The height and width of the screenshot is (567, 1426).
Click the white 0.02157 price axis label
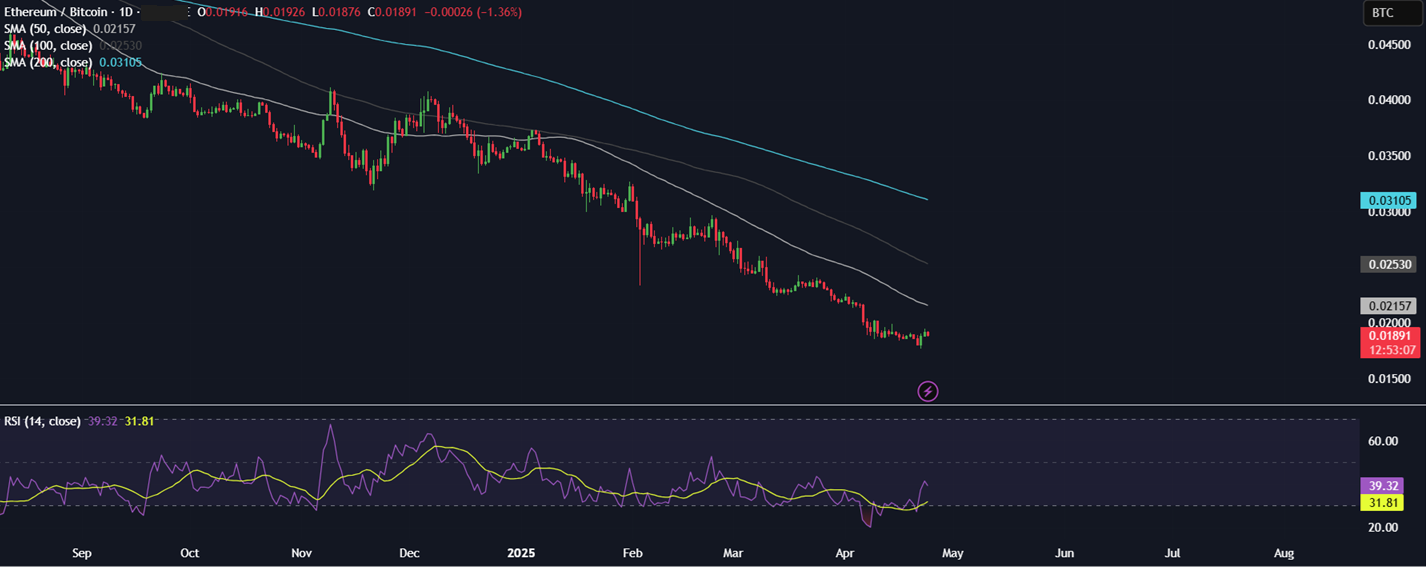click(x=1389, y=306)
